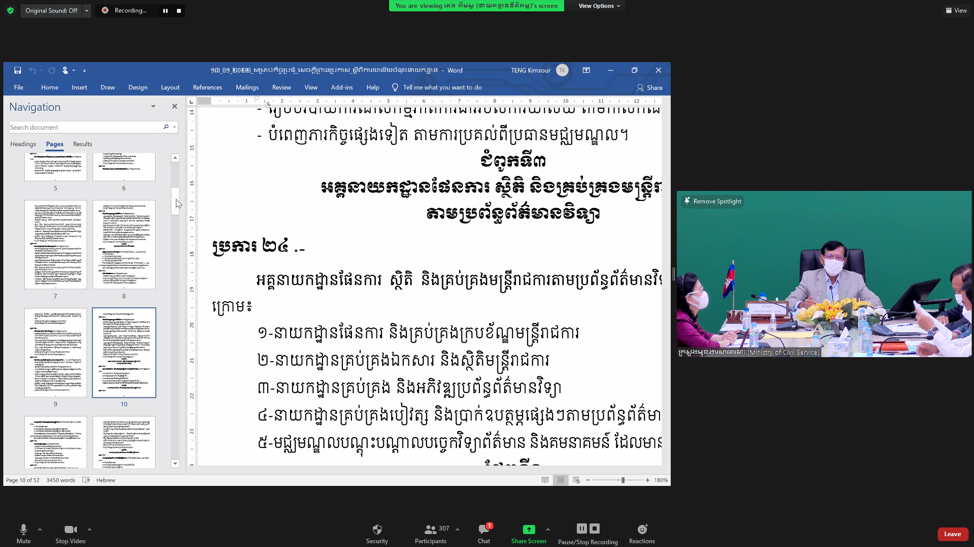Viewport: 974px width, 547px height.
Task: Click the green encryption shield icon
Action: 10,11
